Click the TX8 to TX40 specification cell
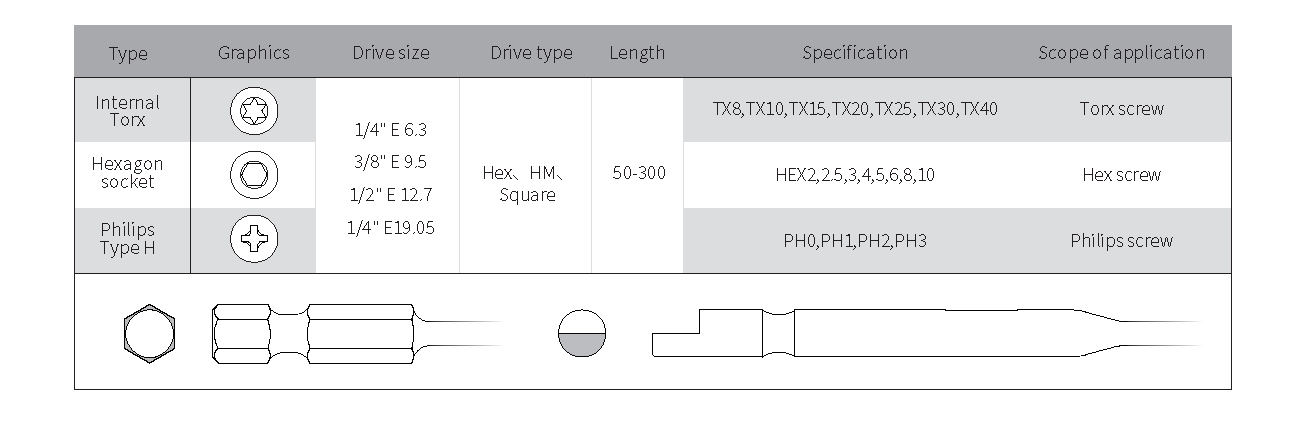This screenshot has height=432, width=1313. point(855,109)
